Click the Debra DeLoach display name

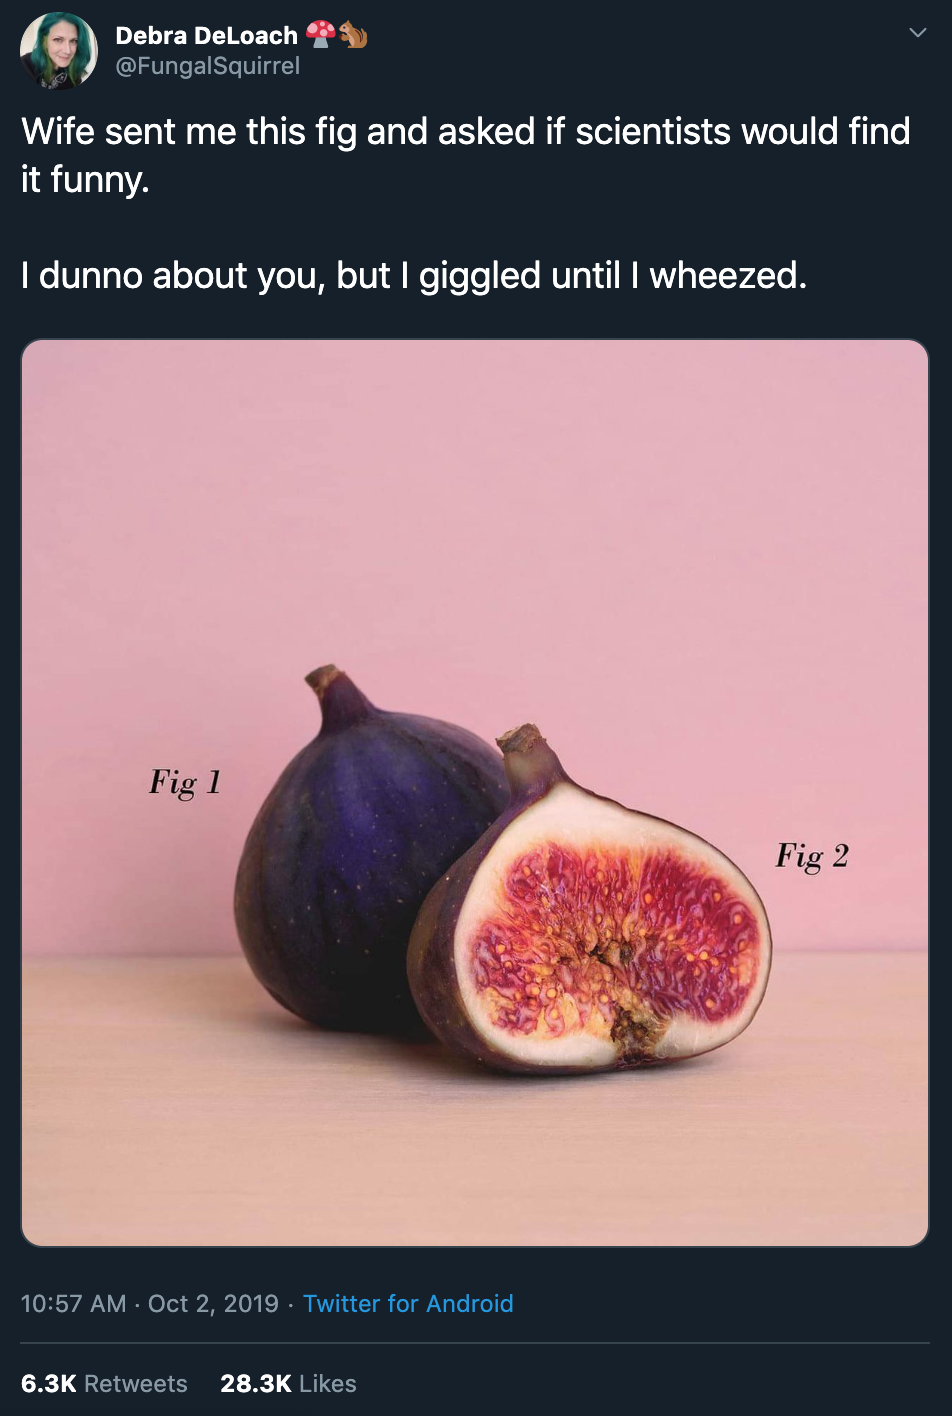(207, 36)
